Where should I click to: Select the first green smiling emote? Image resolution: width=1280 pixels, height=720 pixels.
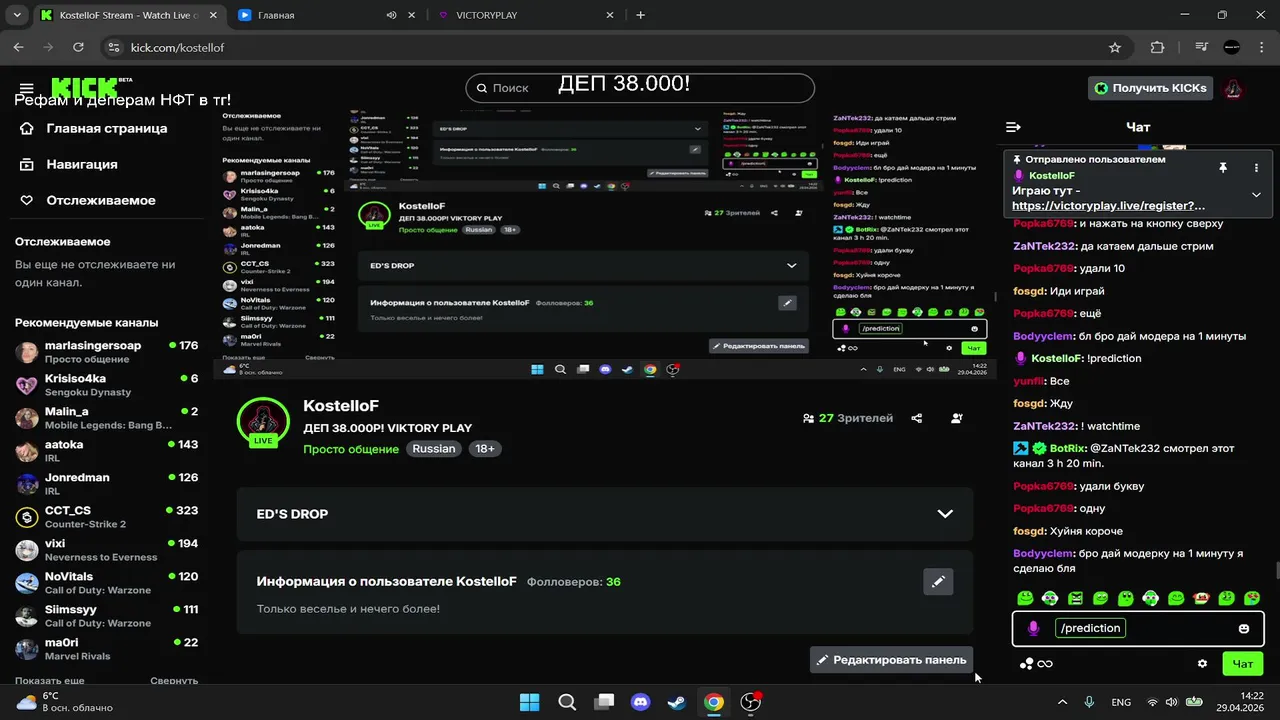pyautogui.click(x=1025, y=598)
